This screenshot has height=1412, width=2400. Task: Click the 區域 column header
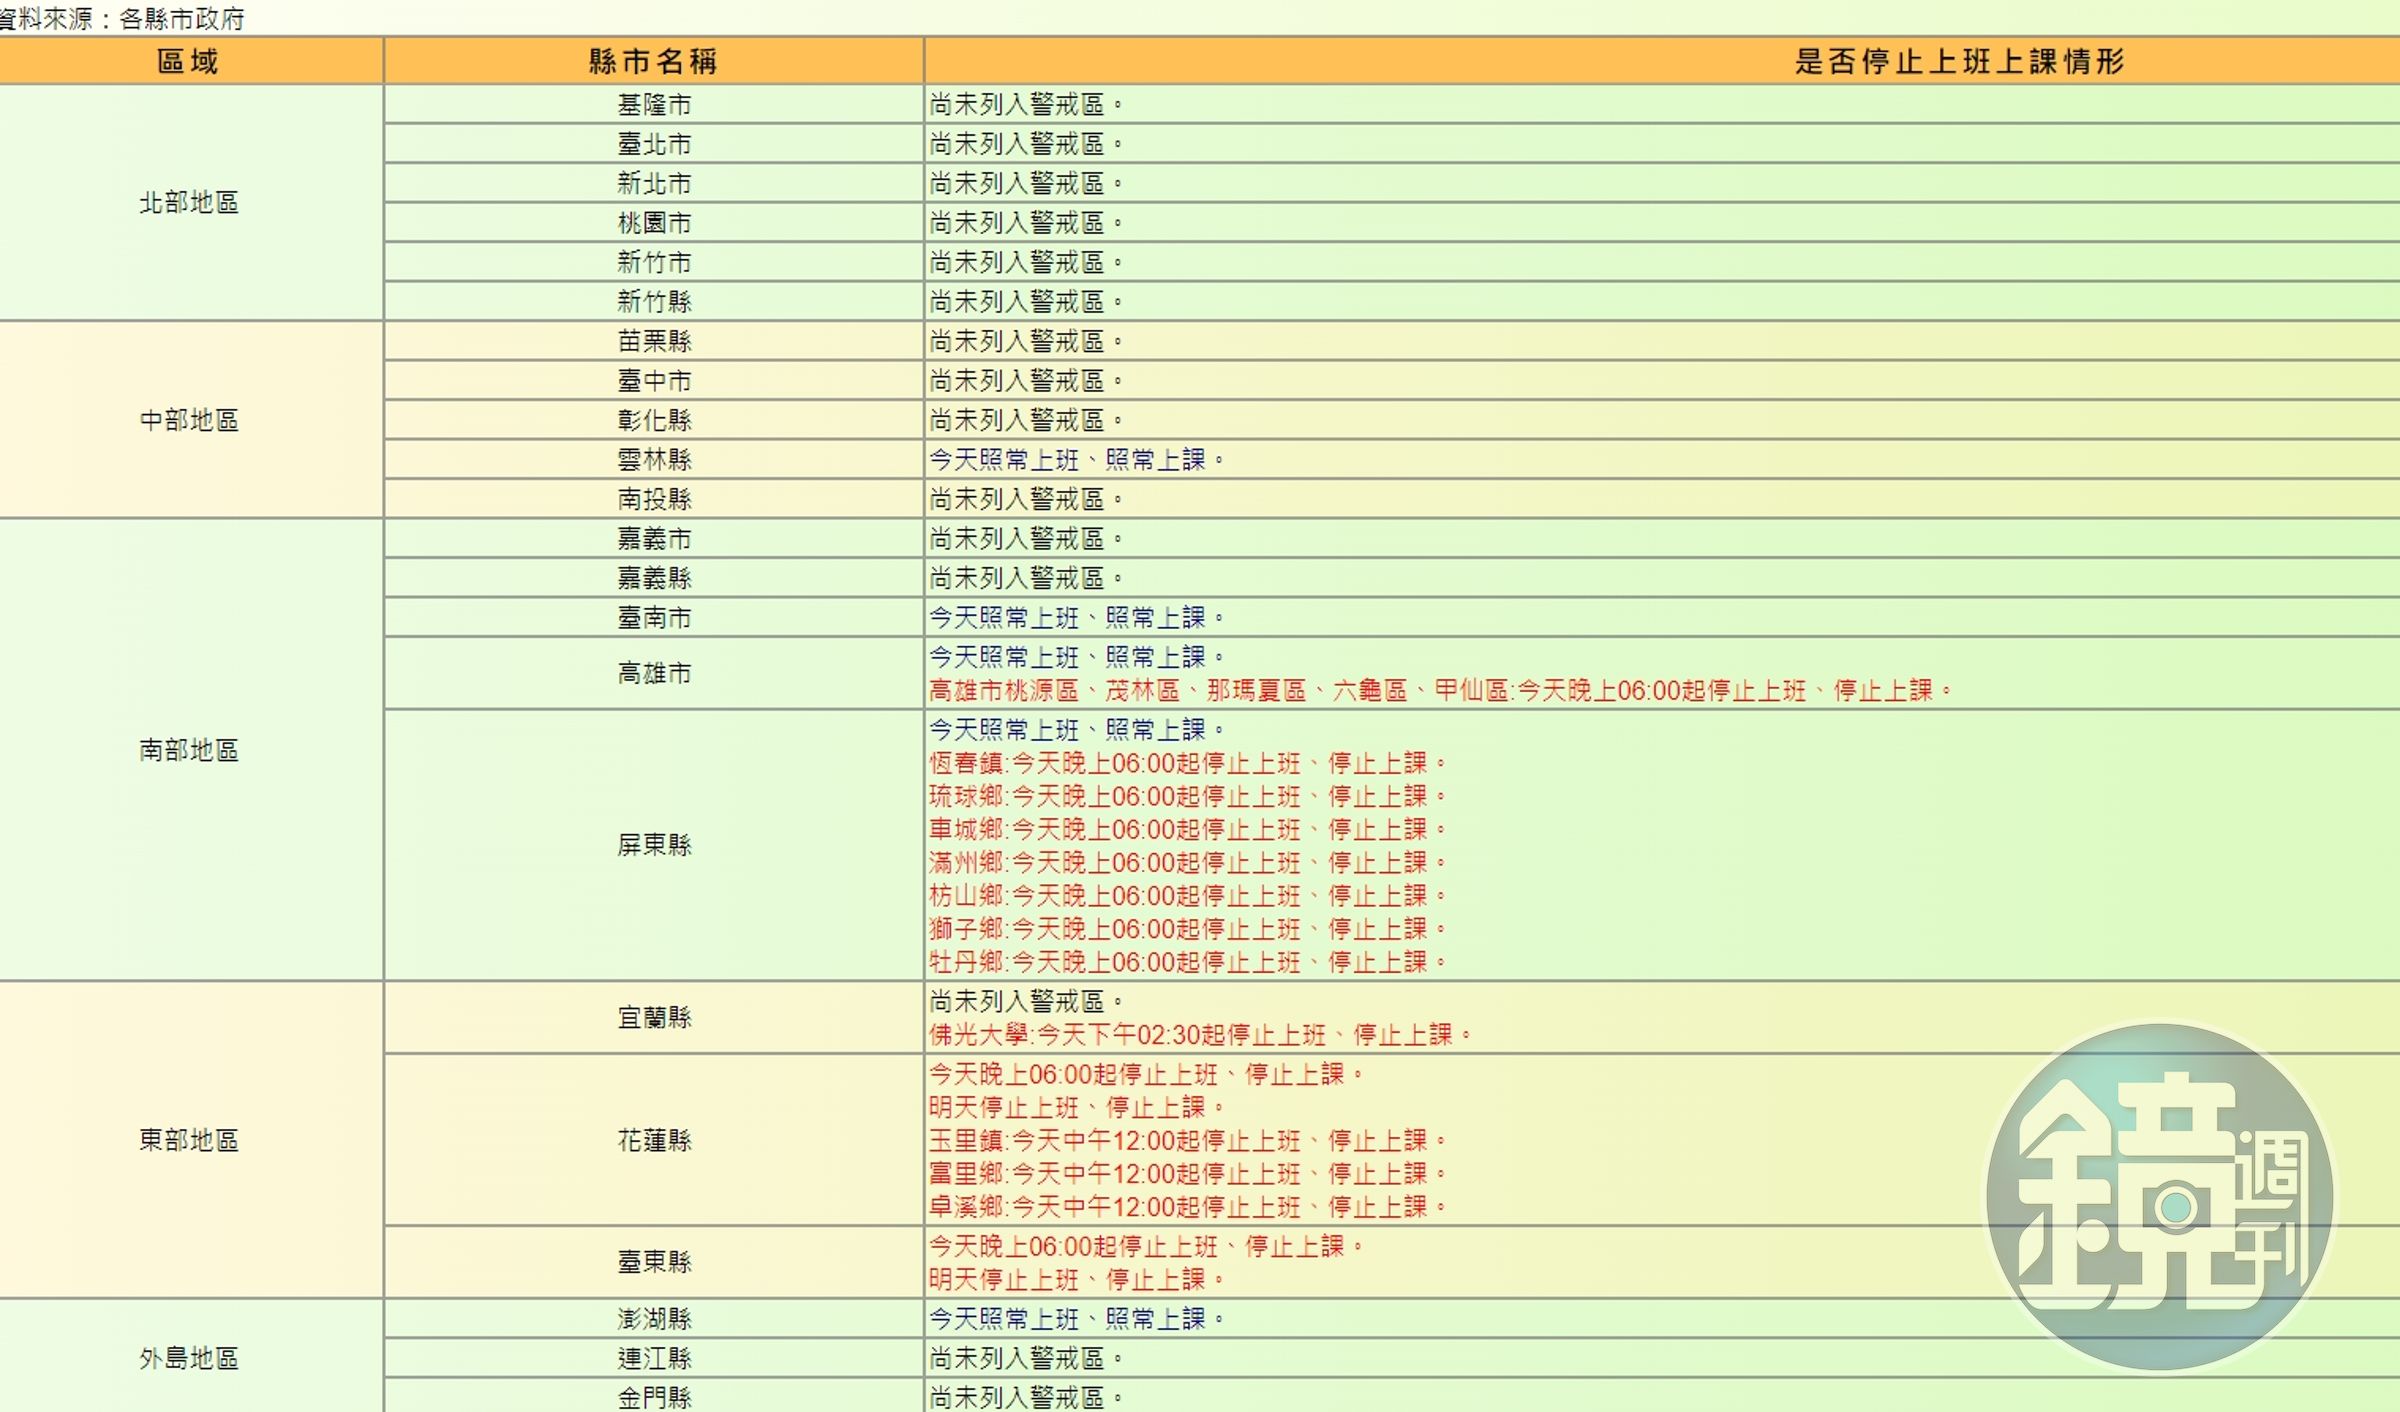coord(188,61)
